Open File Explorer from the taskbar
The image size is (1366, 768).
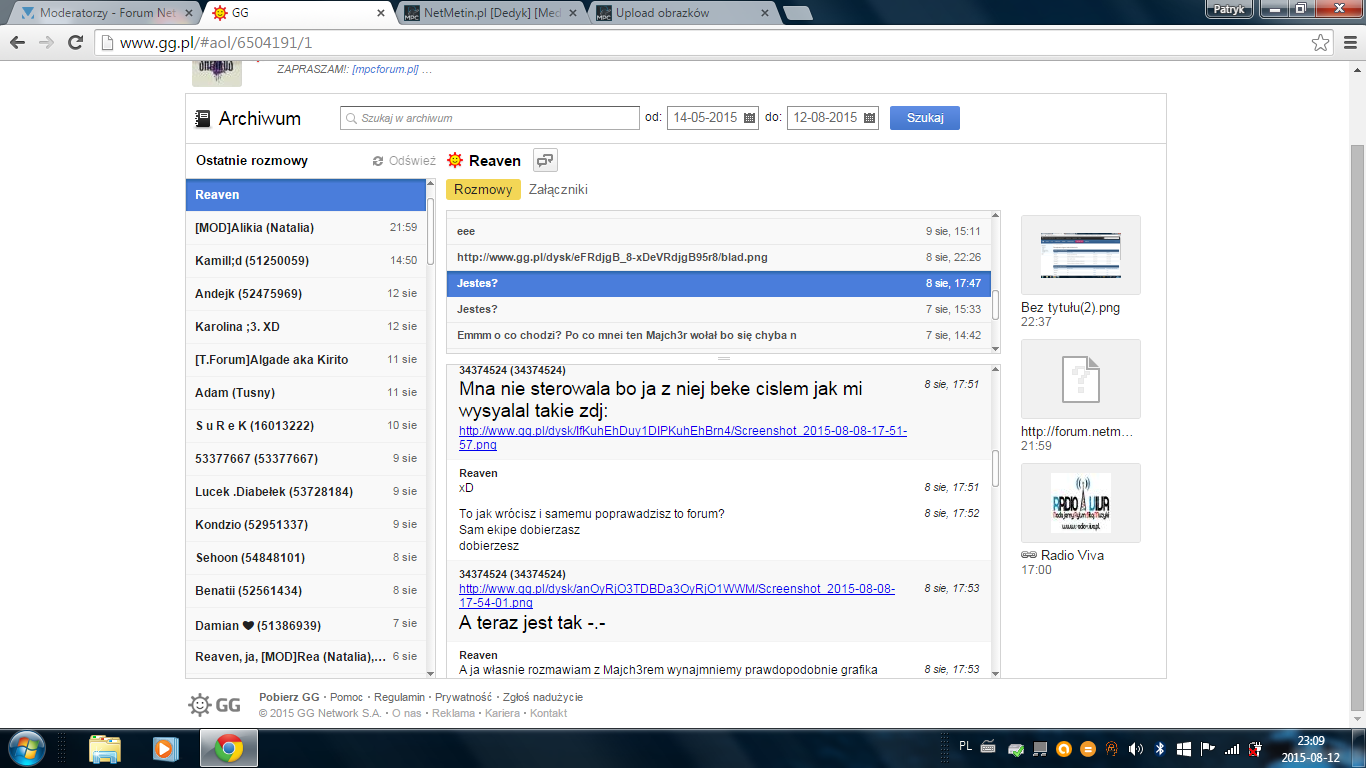(x=105, y=748)
